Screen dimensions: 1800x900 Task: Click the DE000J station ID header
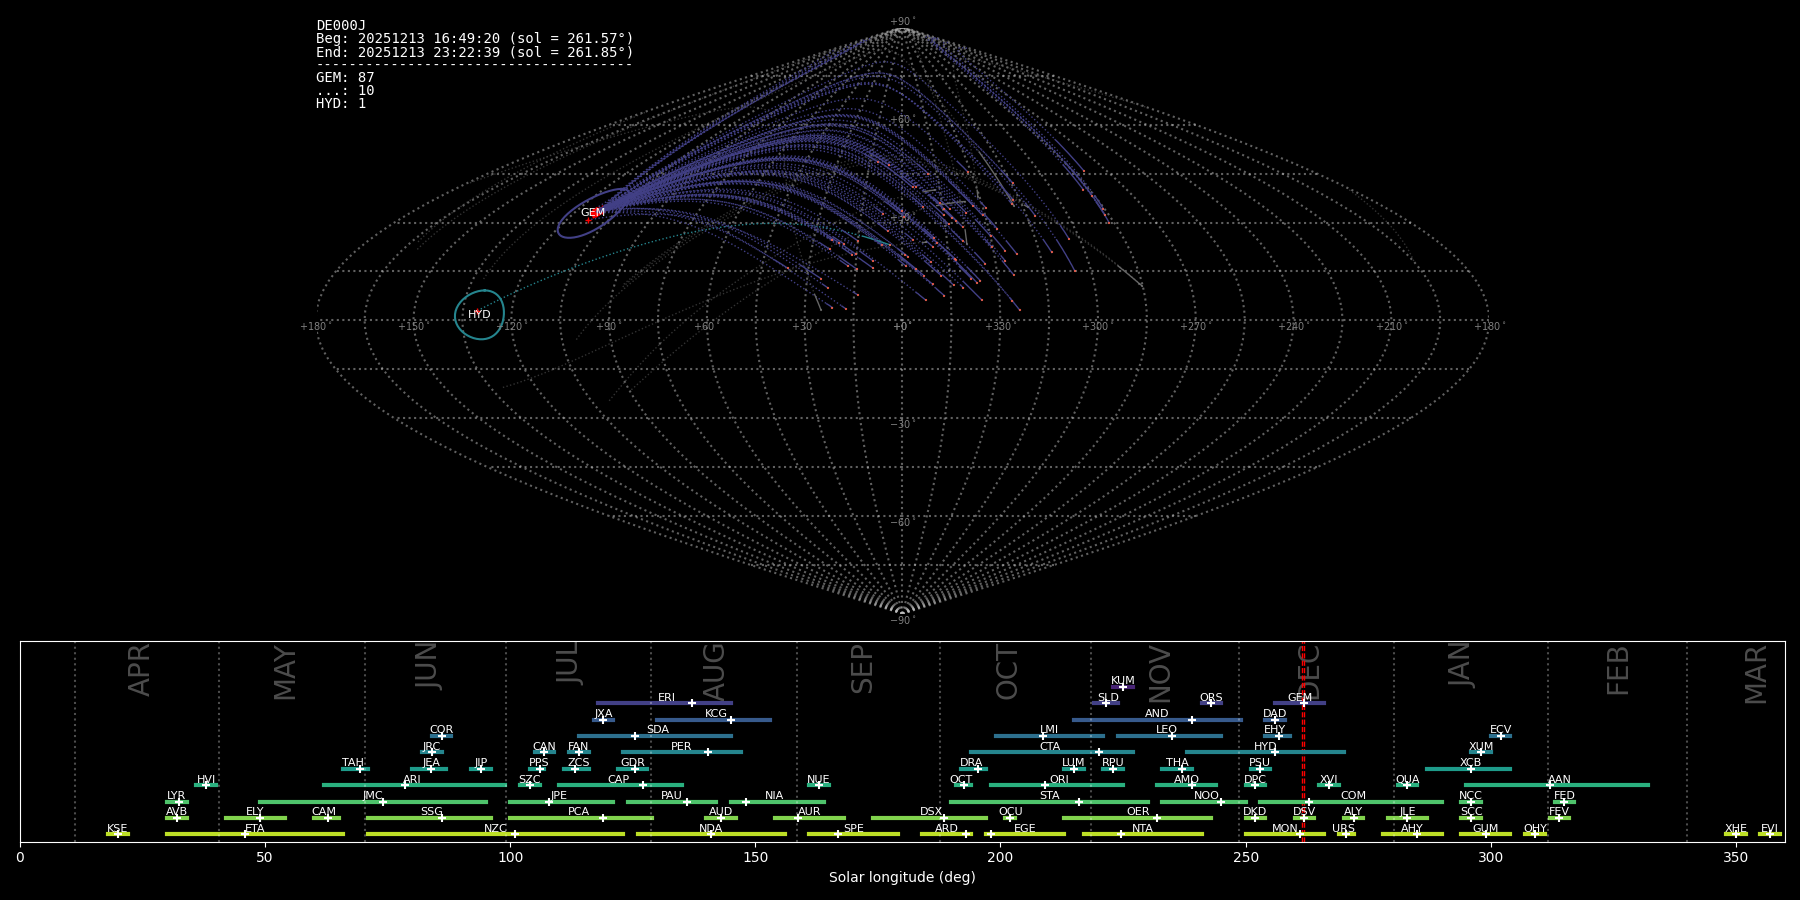pos(341,26)
